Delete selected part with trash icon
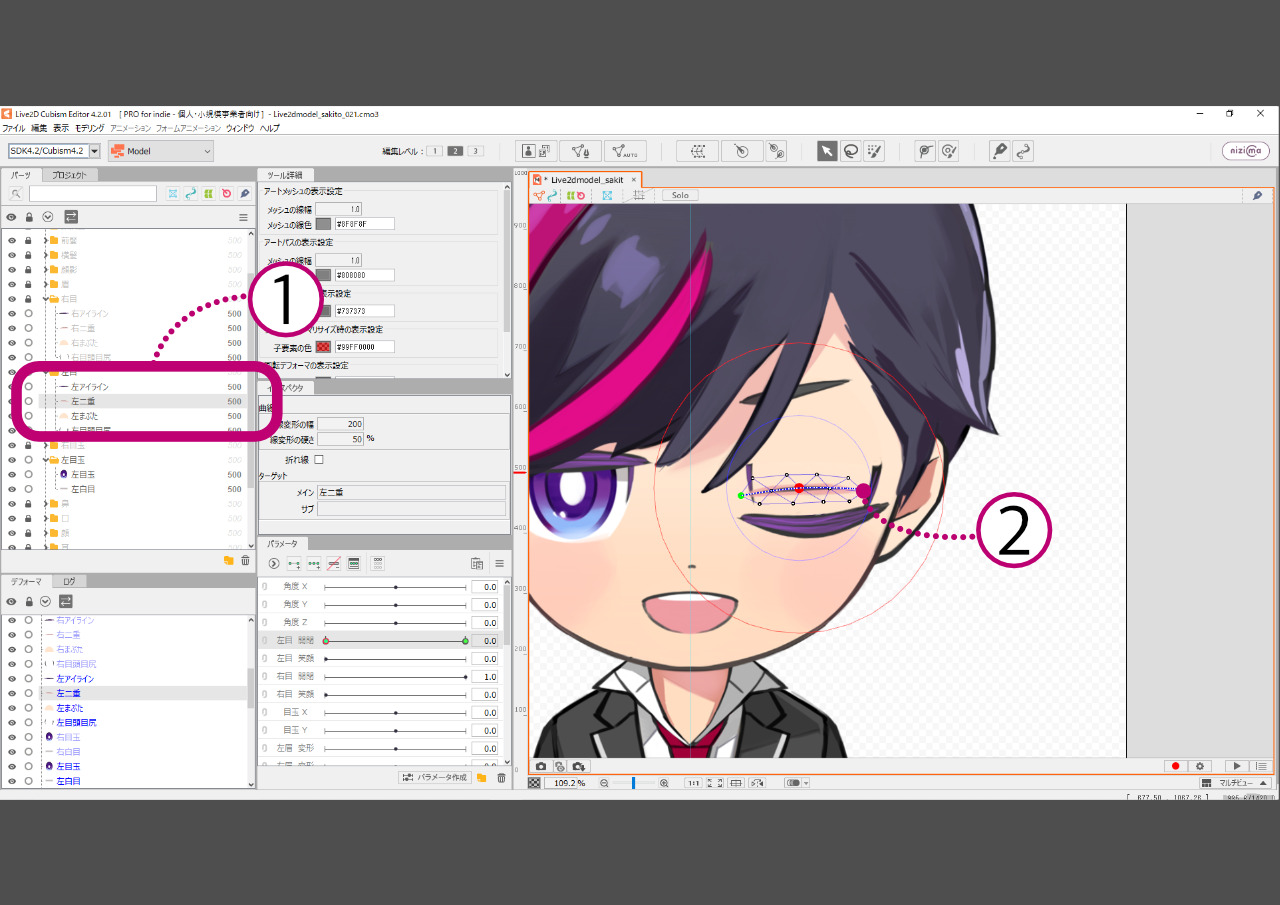This screenshot has width=1280, height=905. coord(245,560)
